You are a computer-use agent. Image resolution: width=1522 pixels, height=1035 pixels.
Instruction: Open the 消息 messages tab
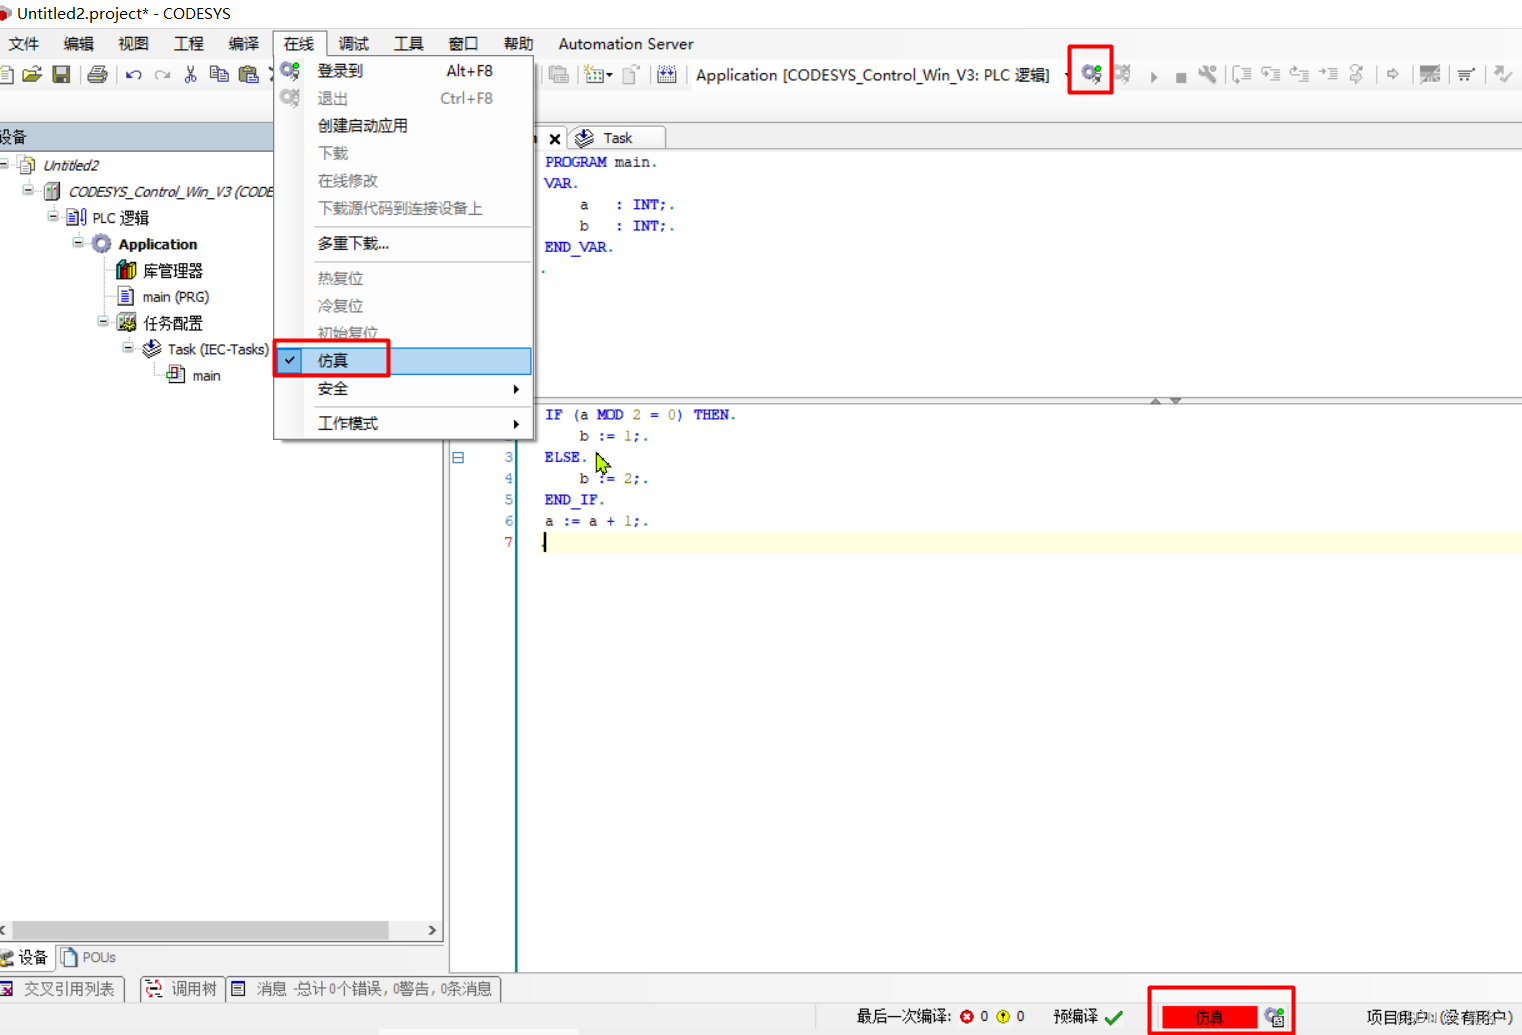coord(363,989)
